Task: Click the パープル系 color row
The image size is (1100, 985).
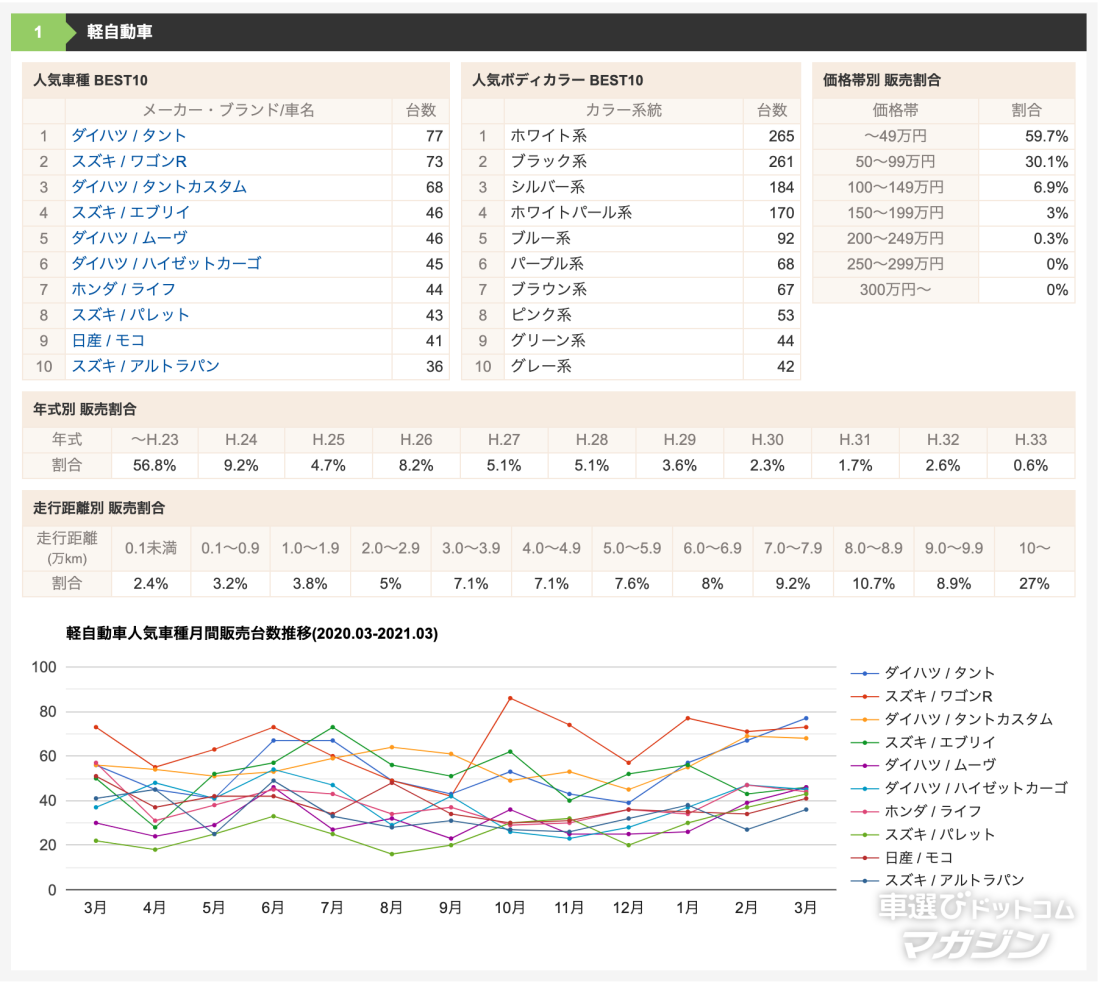Action: coord(631,264)
